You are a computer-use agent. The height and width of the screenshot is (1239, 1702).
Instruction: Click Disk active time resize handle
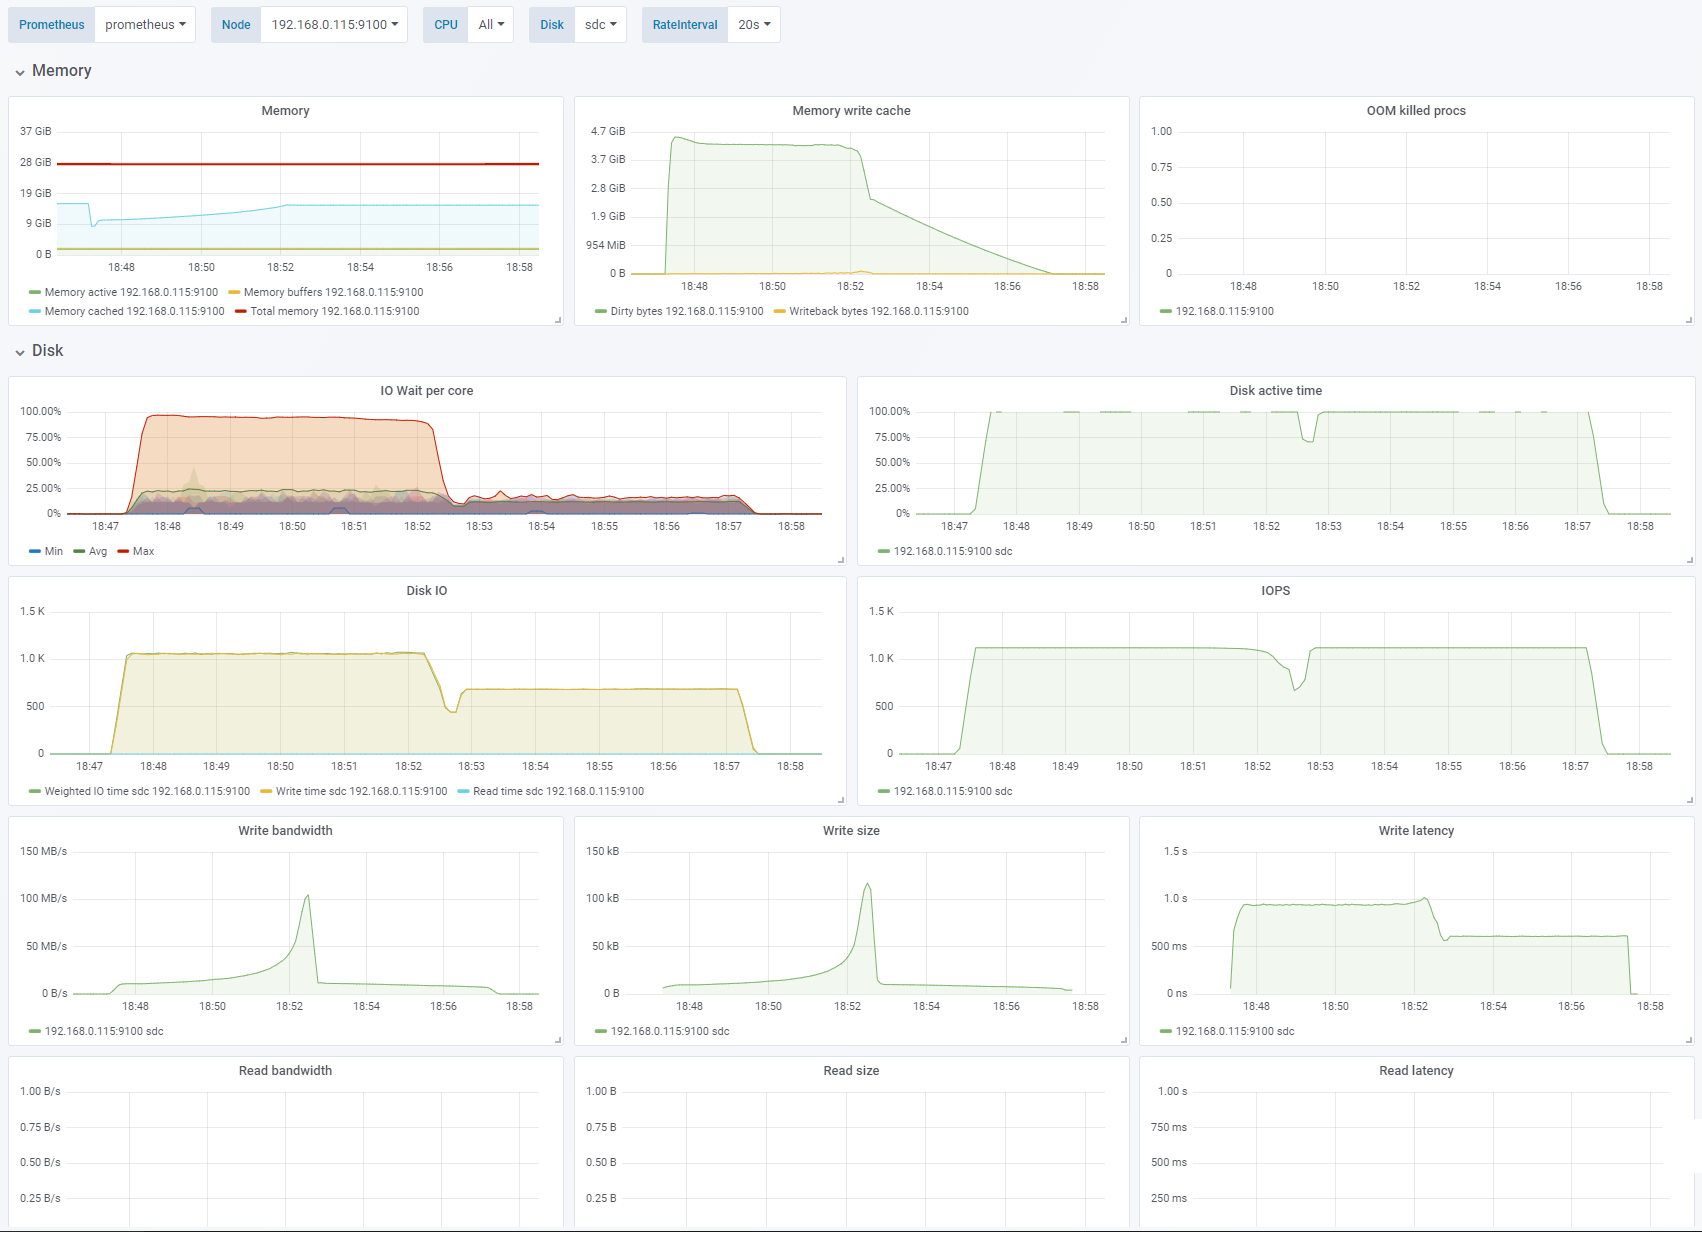pyautogui.click(x=1689, y=560)
